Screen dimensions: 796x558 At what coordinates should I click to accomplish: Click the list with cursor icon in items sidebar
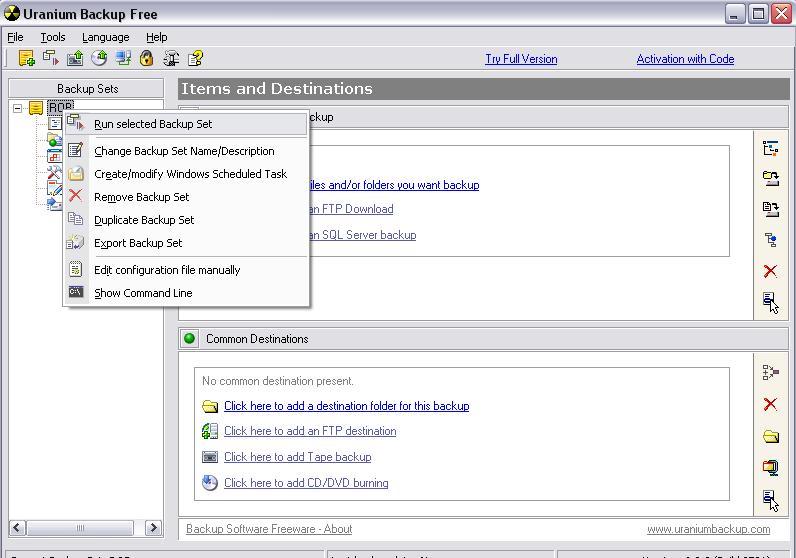point(771,303)
